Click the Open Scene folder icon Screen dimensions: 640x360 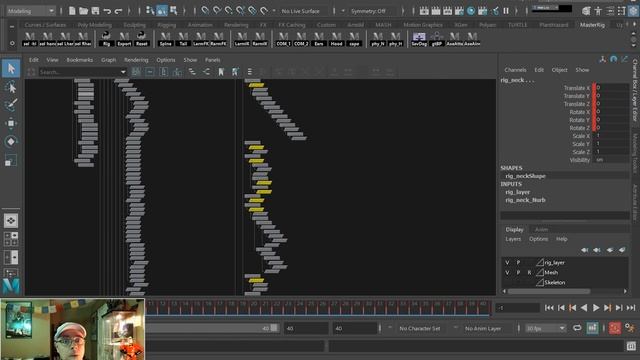84,11
